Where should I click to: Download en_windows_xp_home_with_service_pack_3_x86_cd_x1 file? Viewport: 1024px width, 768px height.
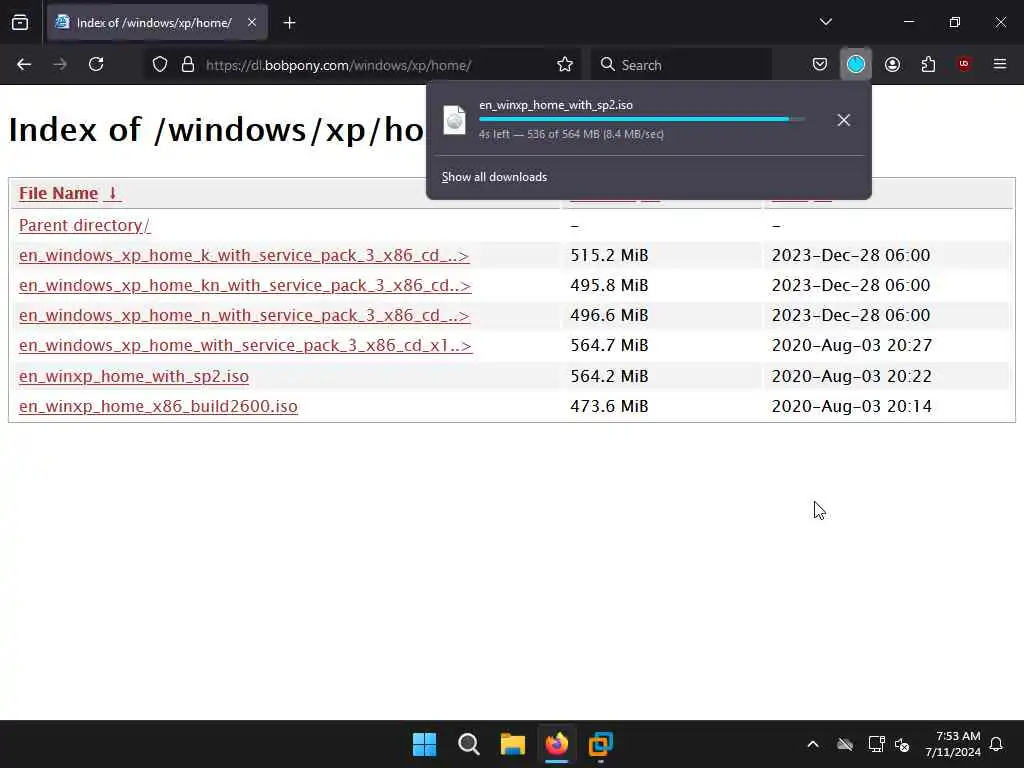click(245, 345)
